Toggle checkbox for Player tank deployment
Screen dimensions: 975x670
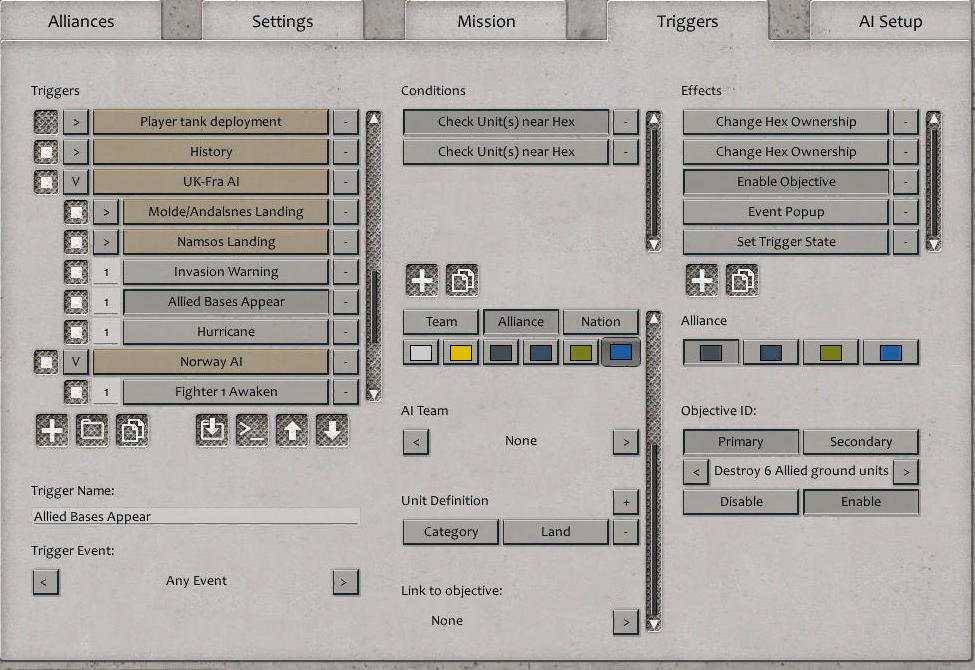click(x=45, y=122)
